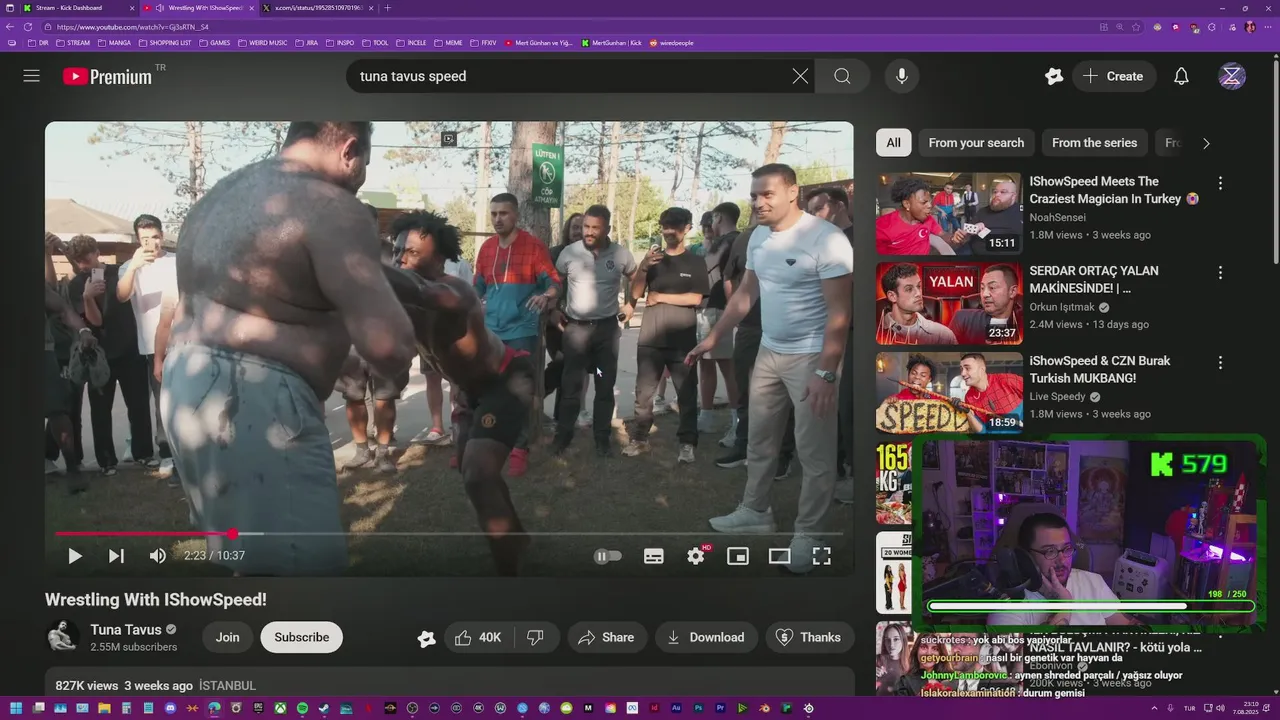Open the STREAM bookmarks folder

click(73, 43)
